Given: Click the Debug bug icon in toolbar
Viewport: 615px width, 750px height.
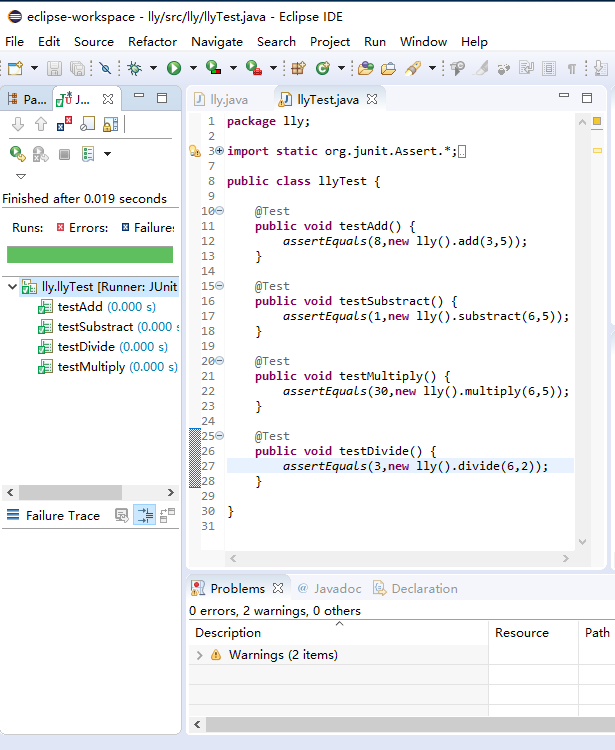Looking at the screenshot, I should 133,68.
